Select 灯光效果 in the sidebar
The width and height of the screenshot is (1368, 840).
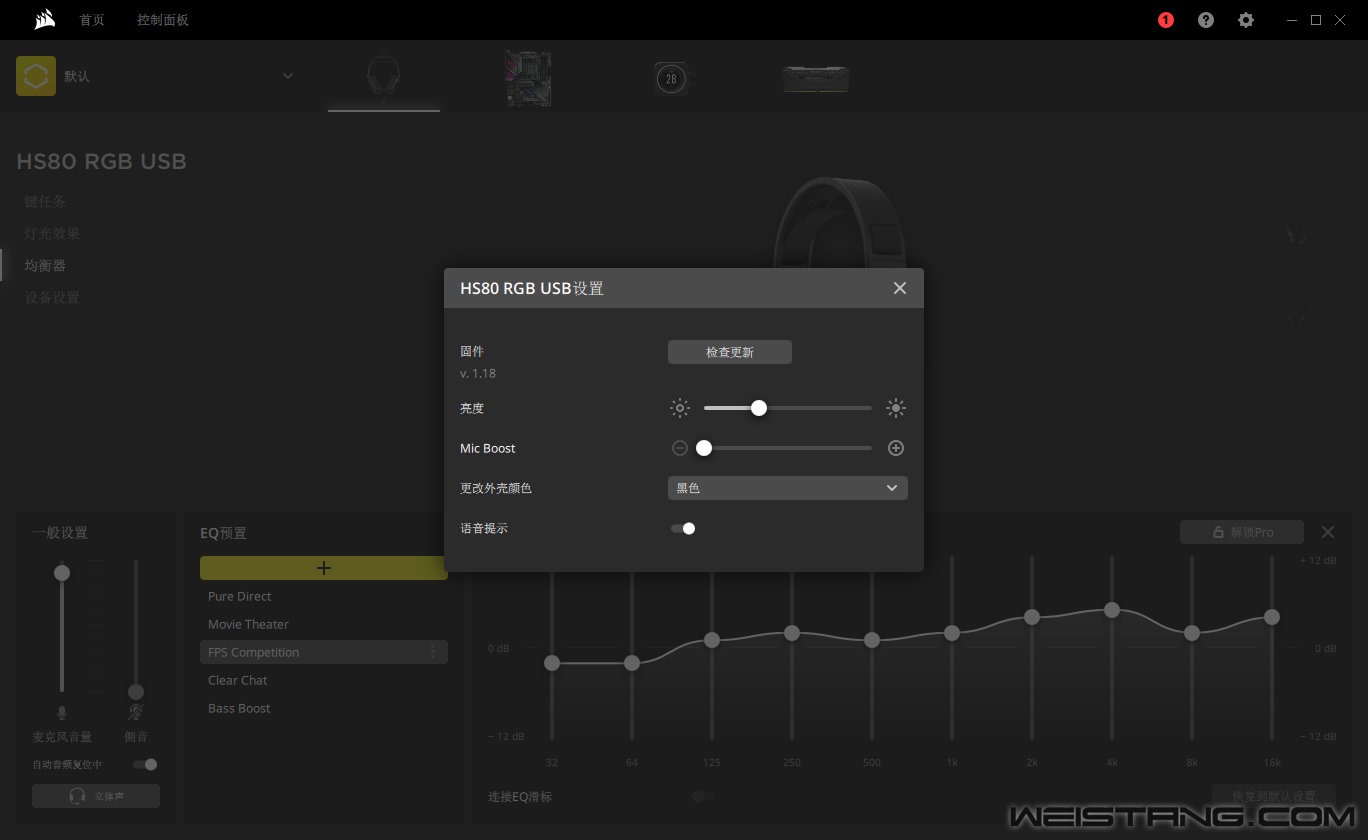[x=52, y=233]
